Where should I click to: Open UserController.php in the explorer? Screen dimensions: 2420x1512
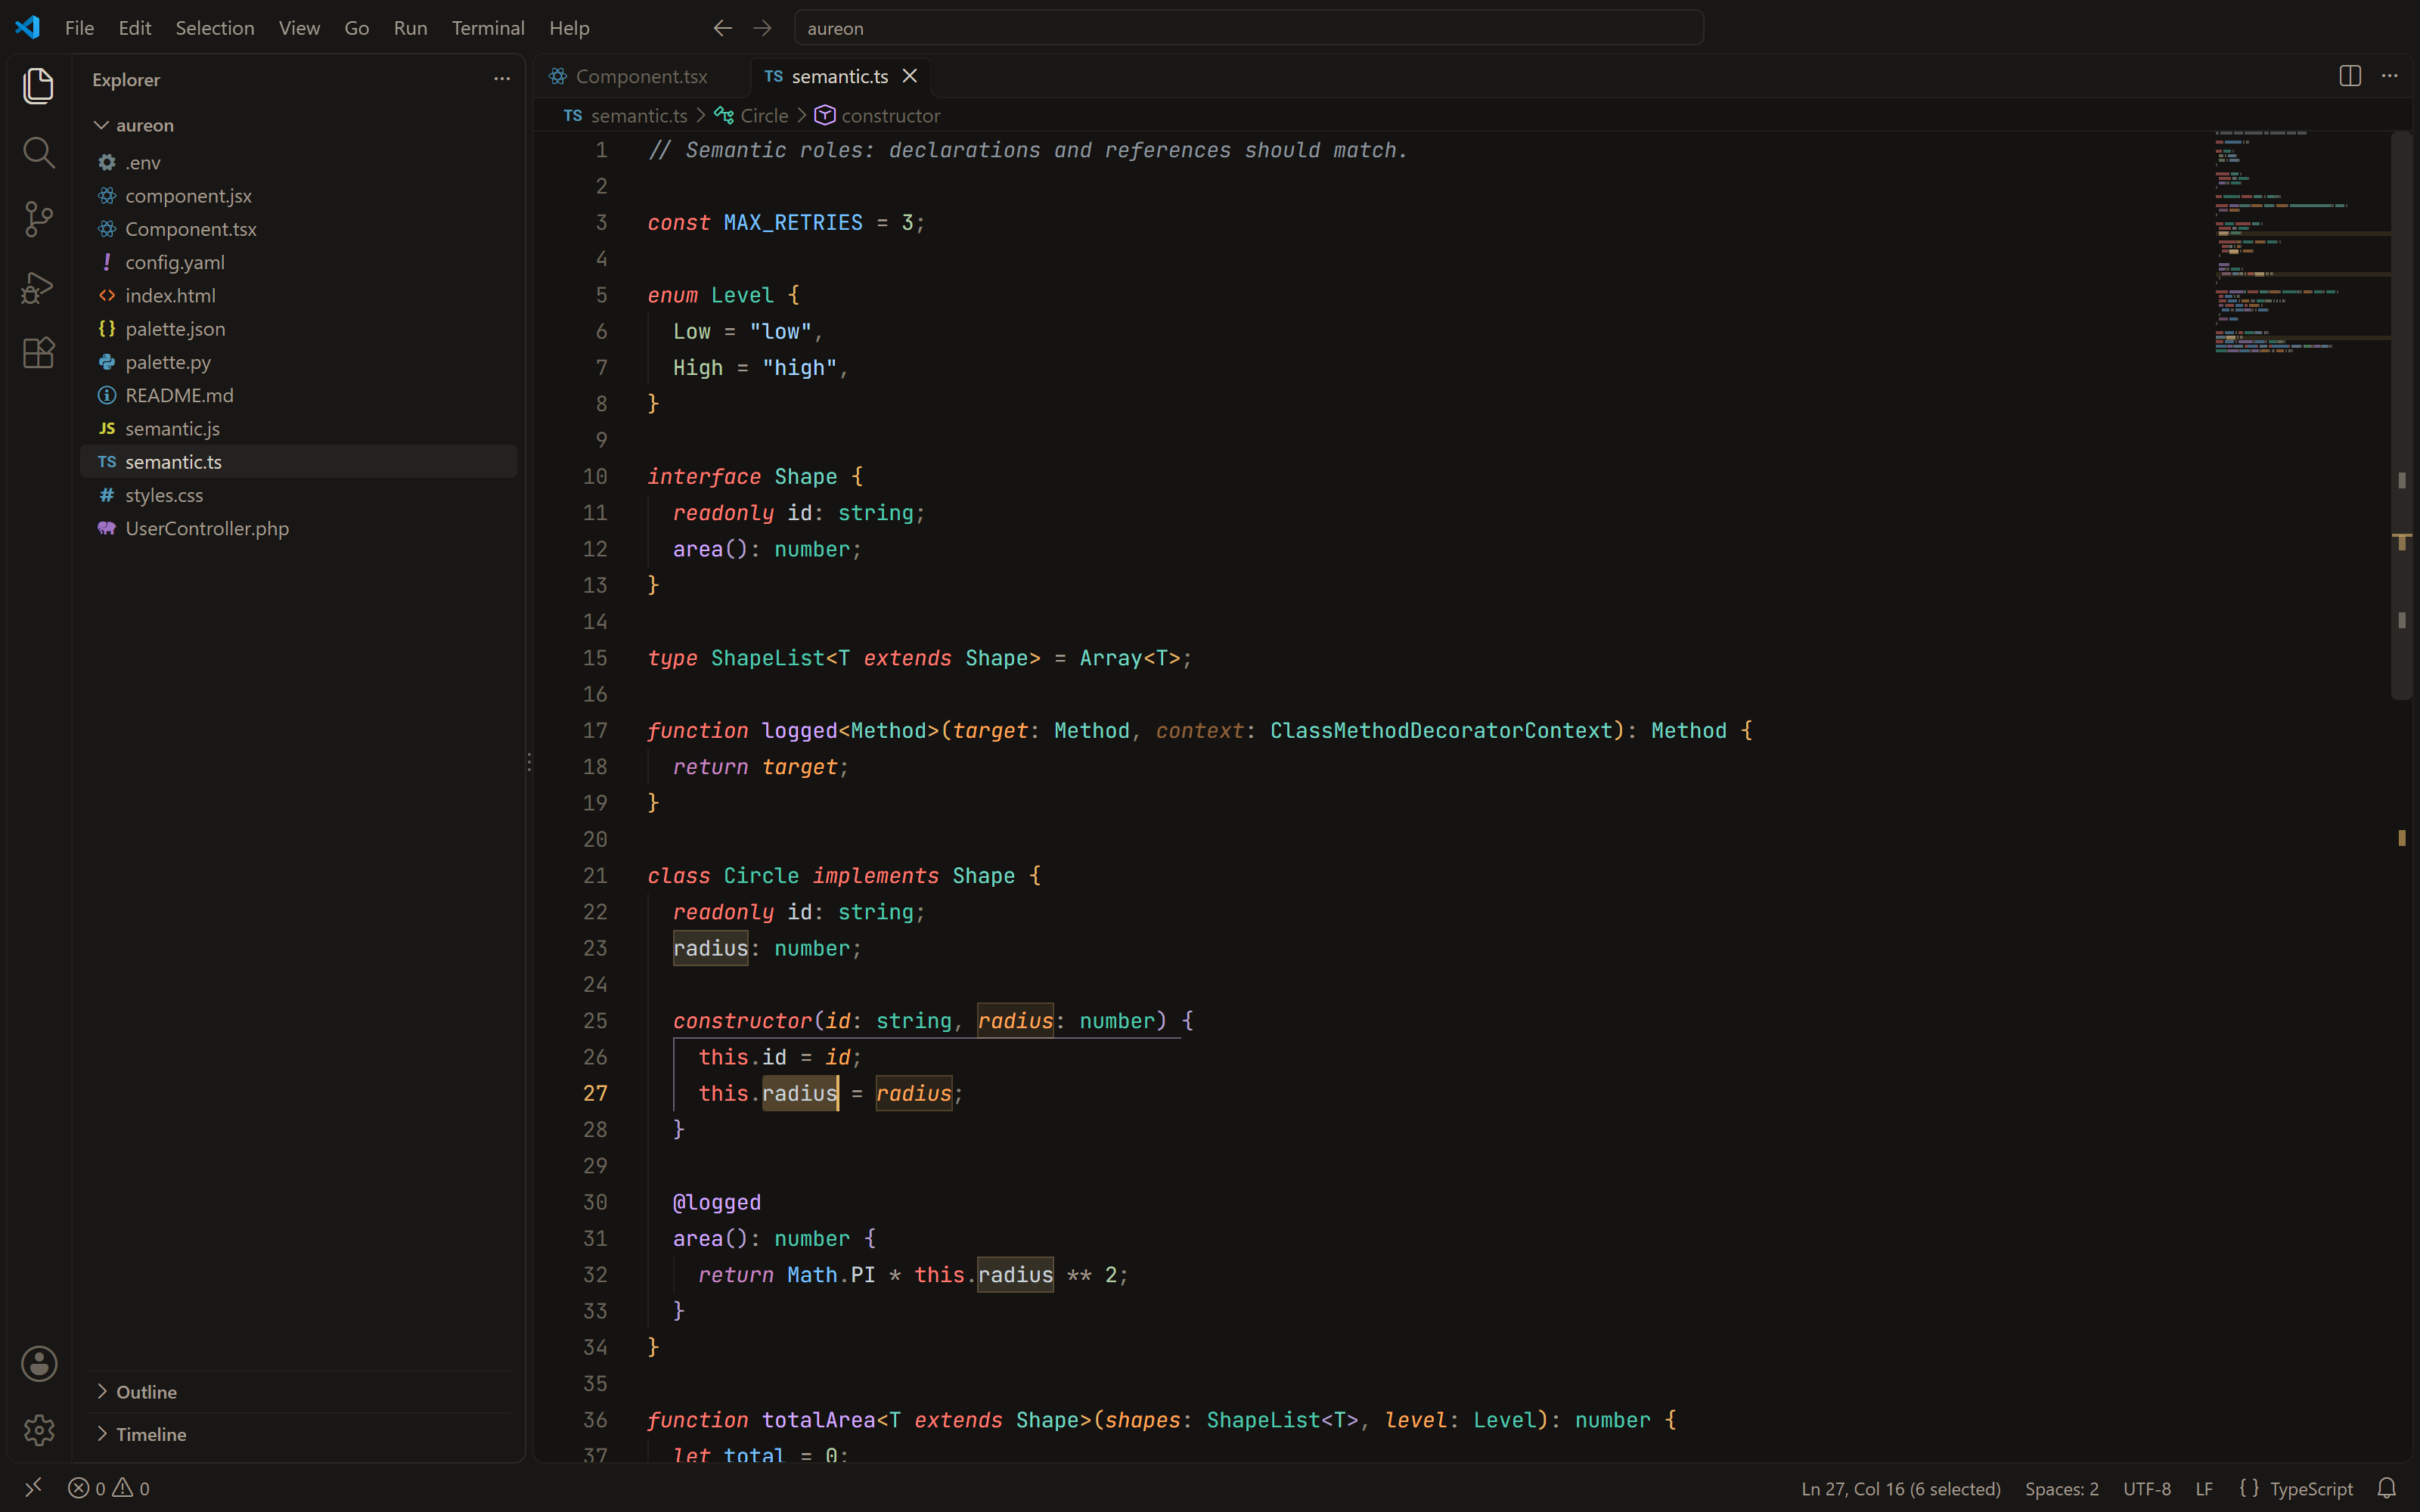(299, 528)
